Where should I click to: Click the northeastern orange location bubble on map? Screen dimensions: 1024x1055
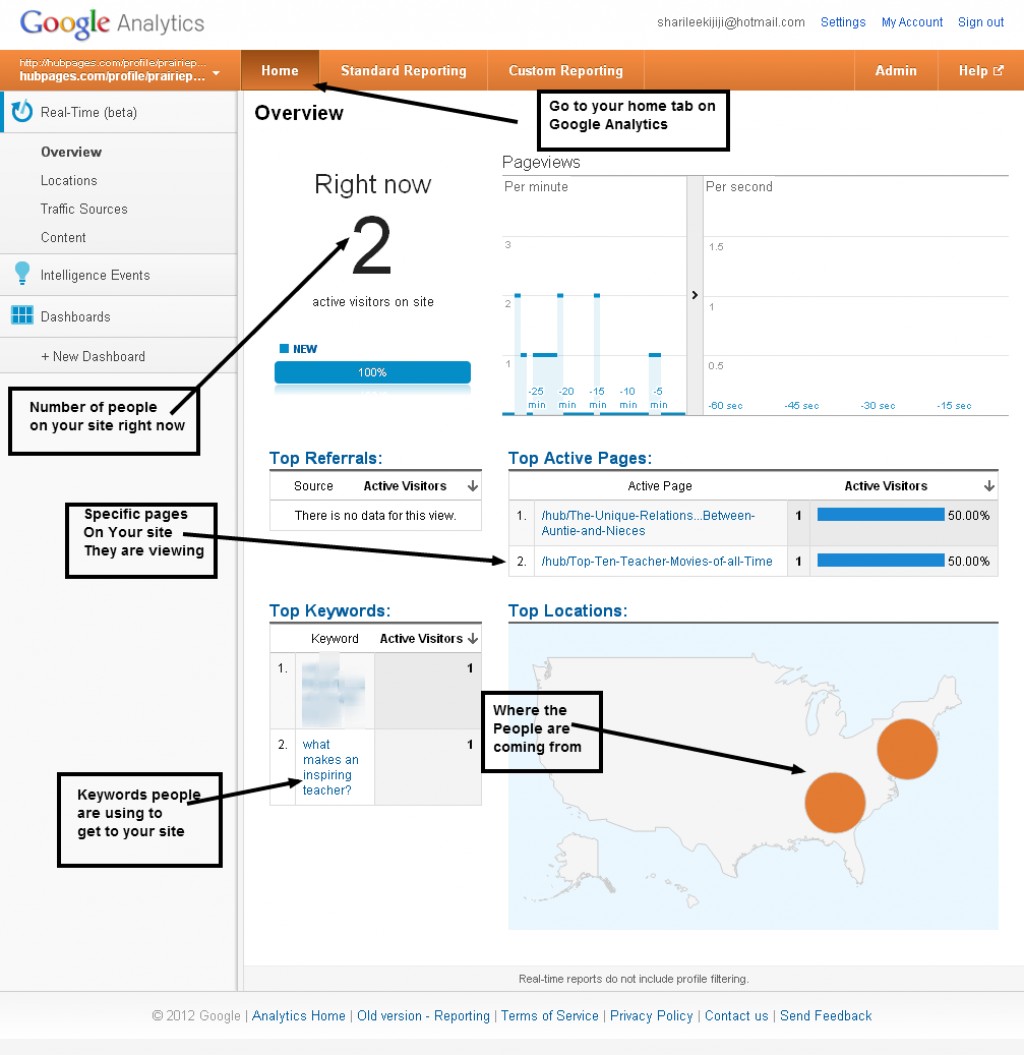(907, 748)
